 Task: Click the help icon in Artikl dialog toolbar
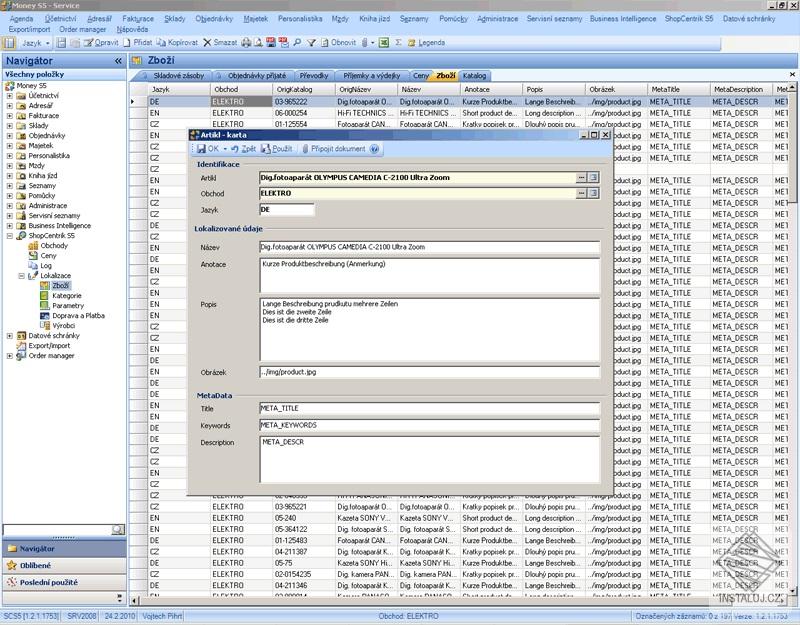coord(374,149)
